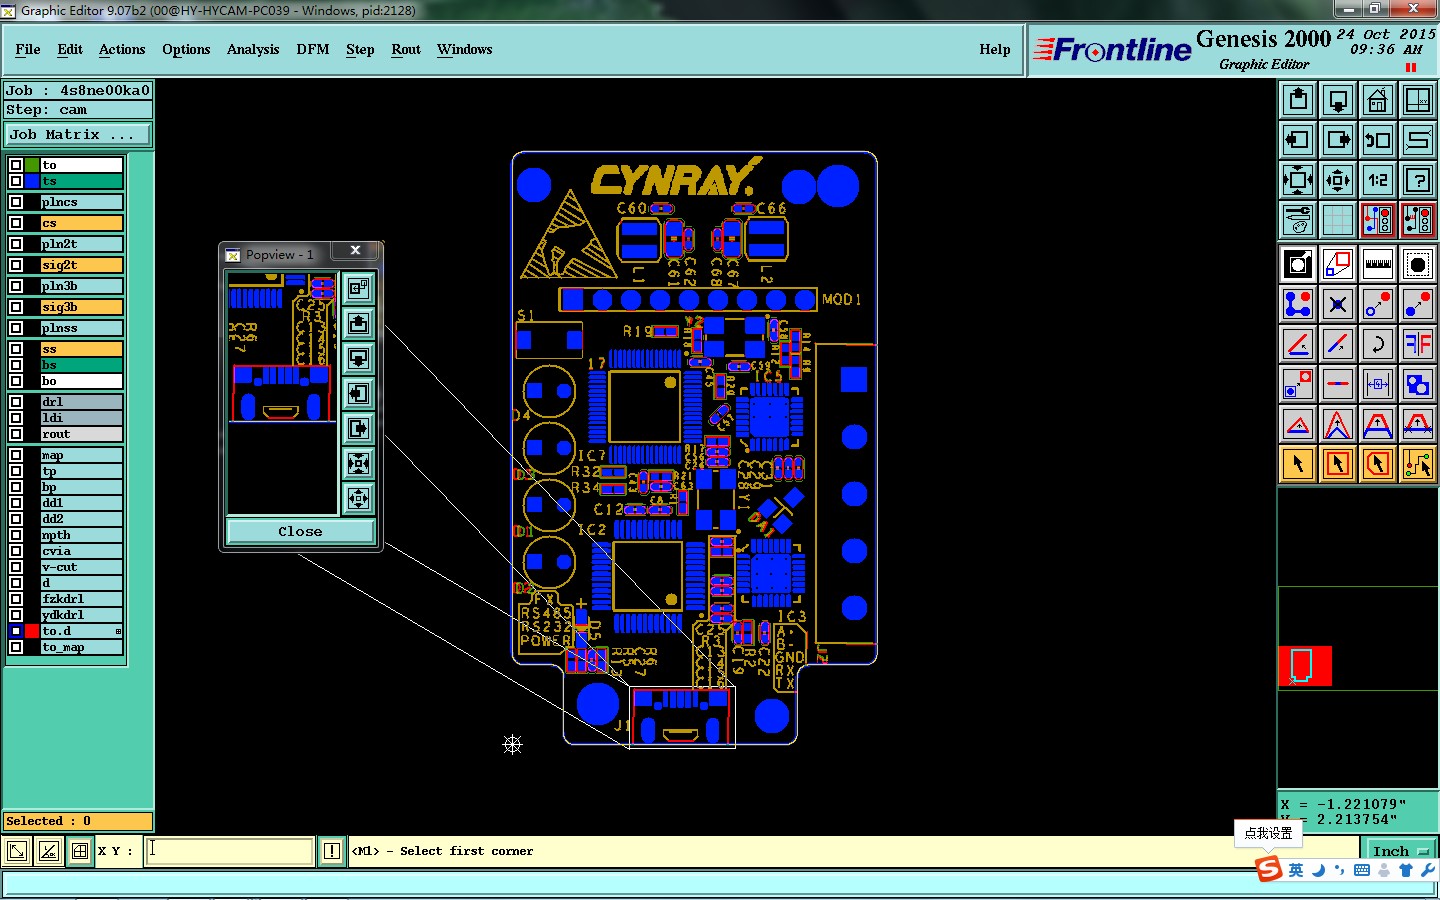This screenshot has width=1440, height=900.
Task: Select the curved arrow rotate tool
Action: tap(1378, 344)
